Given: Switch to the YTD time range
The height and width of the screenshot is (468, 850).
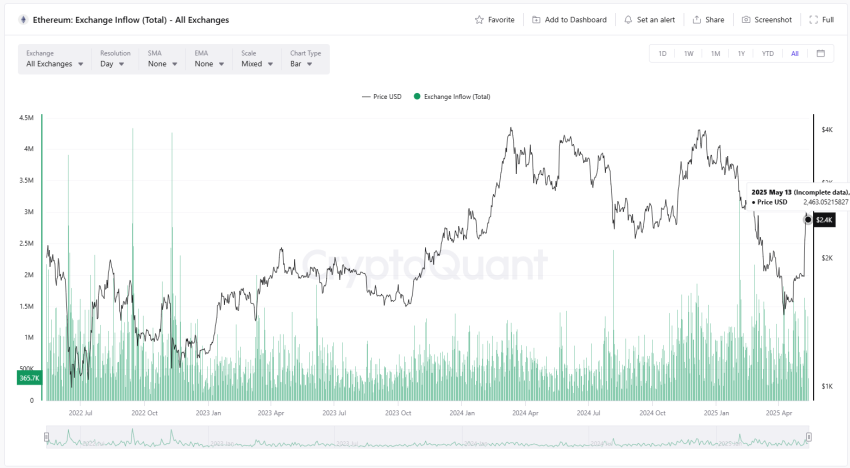Looking at the screenshot, I should (767, 53).
